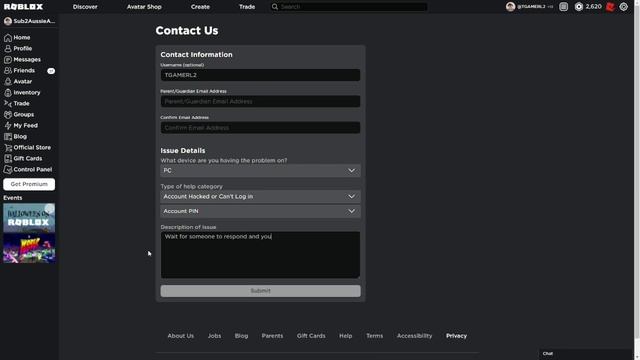Open the Chat bar at bottom right

[x=586, y=354]
